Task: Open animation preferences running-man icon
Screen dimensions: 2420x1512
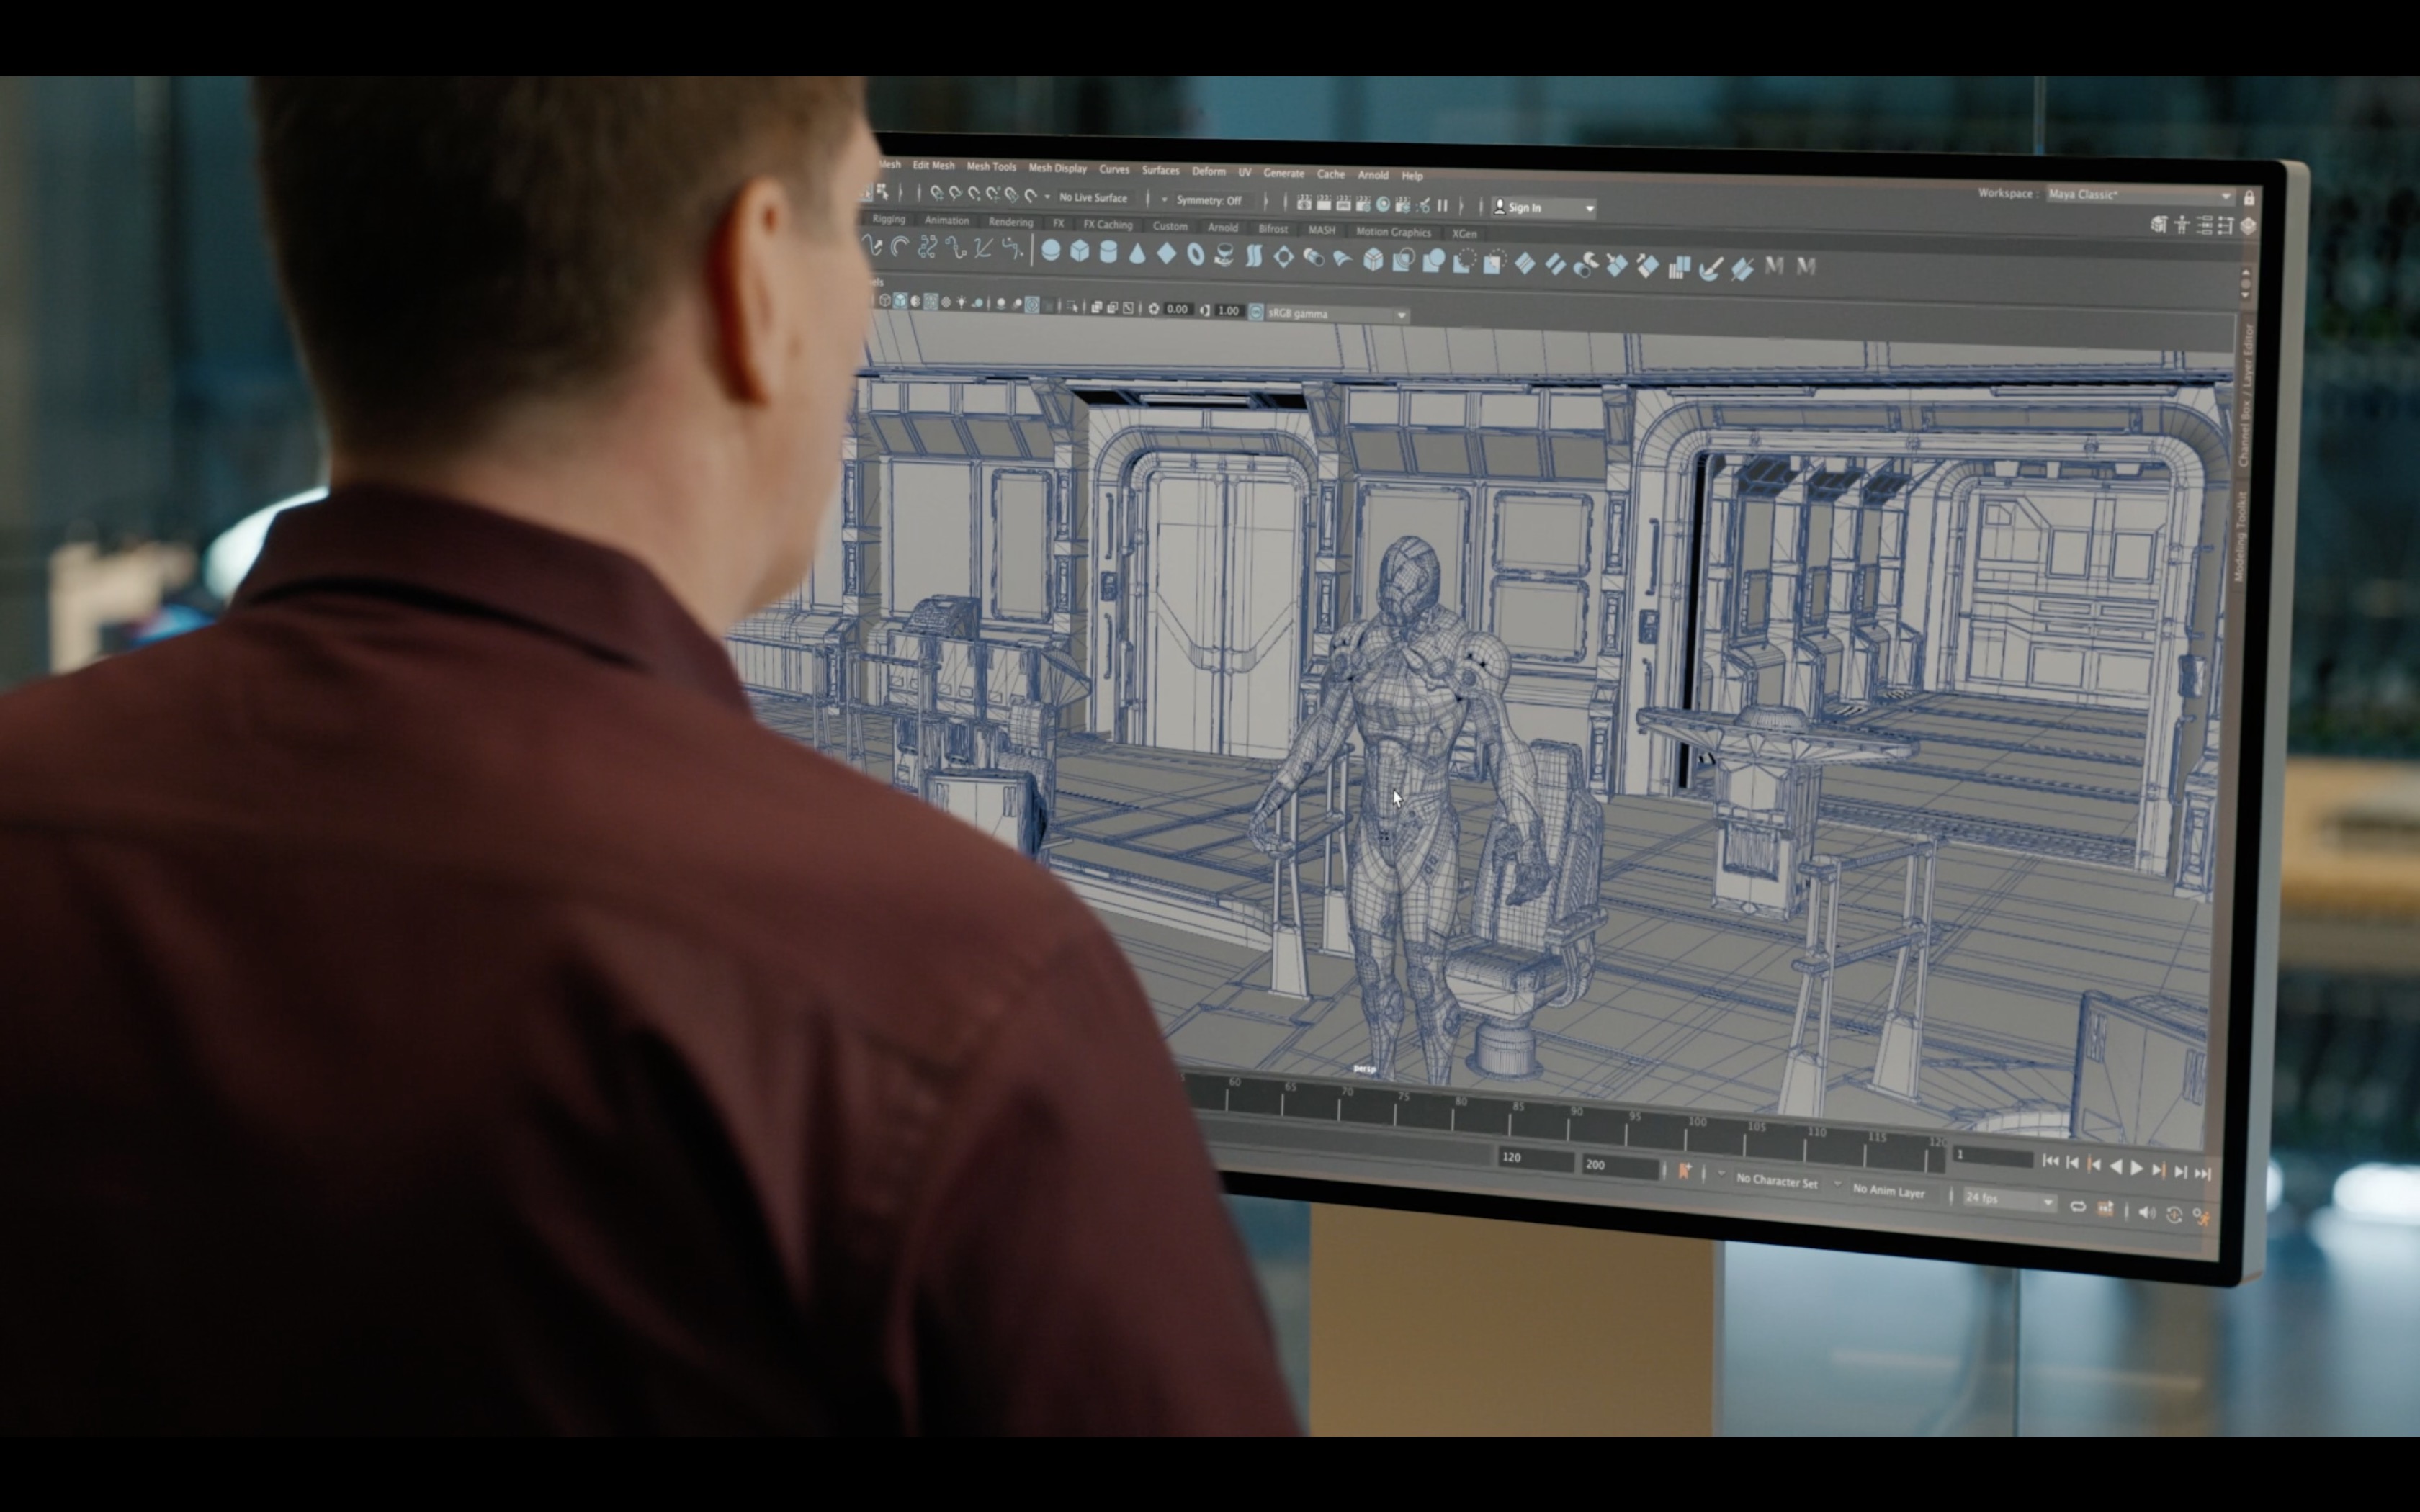Action: [x=2201, y=1216]
